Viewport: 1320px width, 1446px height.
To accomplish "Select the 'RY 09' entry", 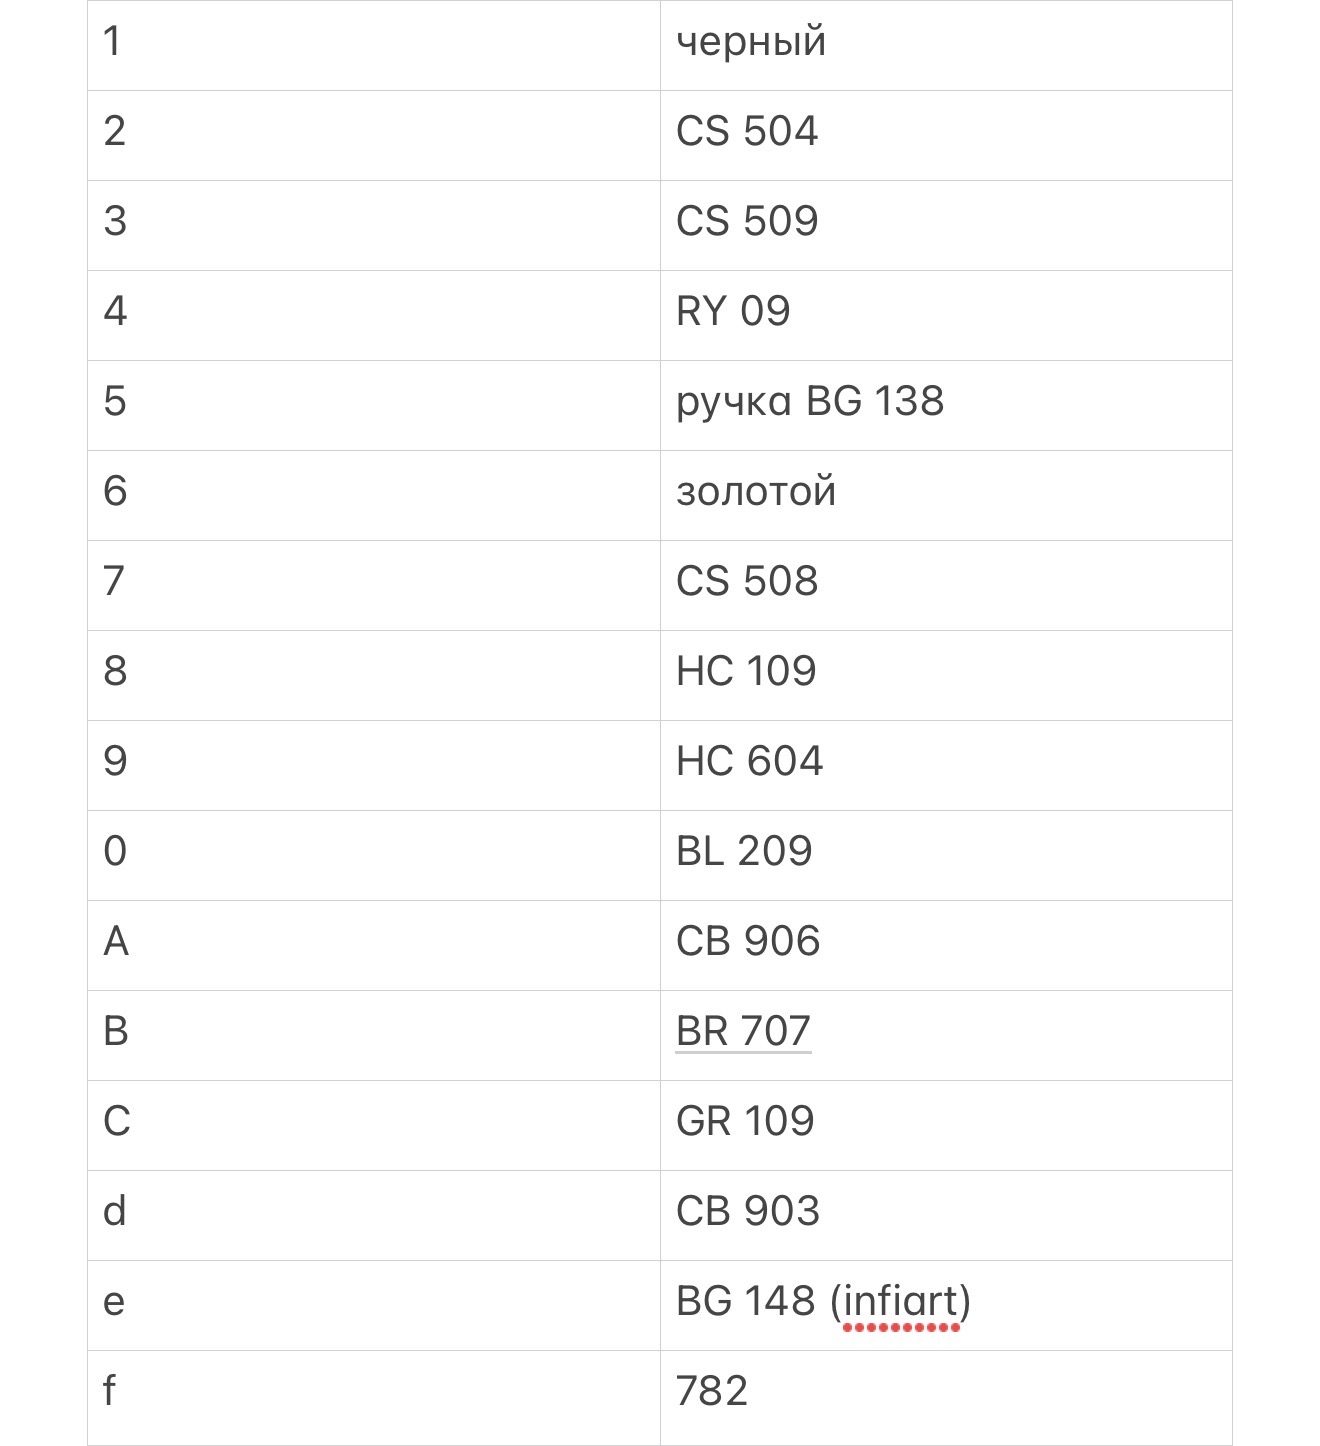I will click(946, 315).
